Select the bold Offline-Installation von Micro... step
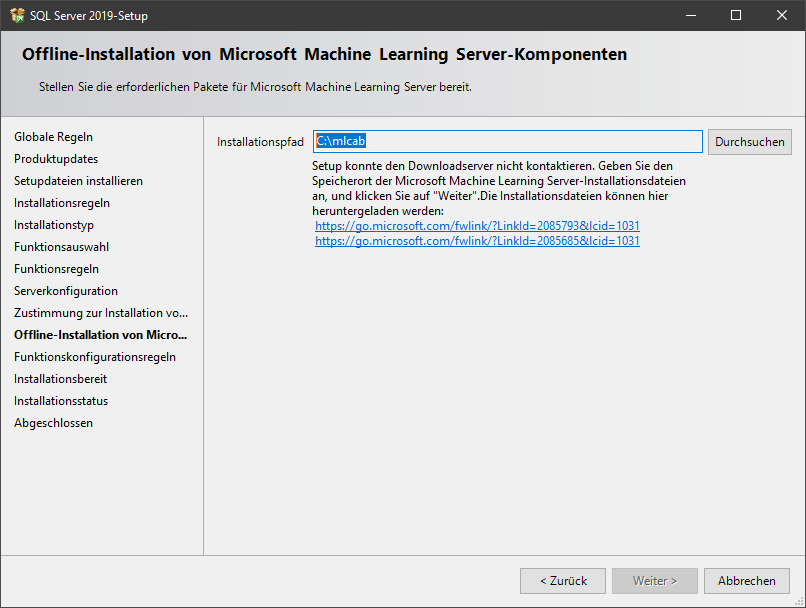The width and height of the screenshot is (806, 608). coord(100,335)
